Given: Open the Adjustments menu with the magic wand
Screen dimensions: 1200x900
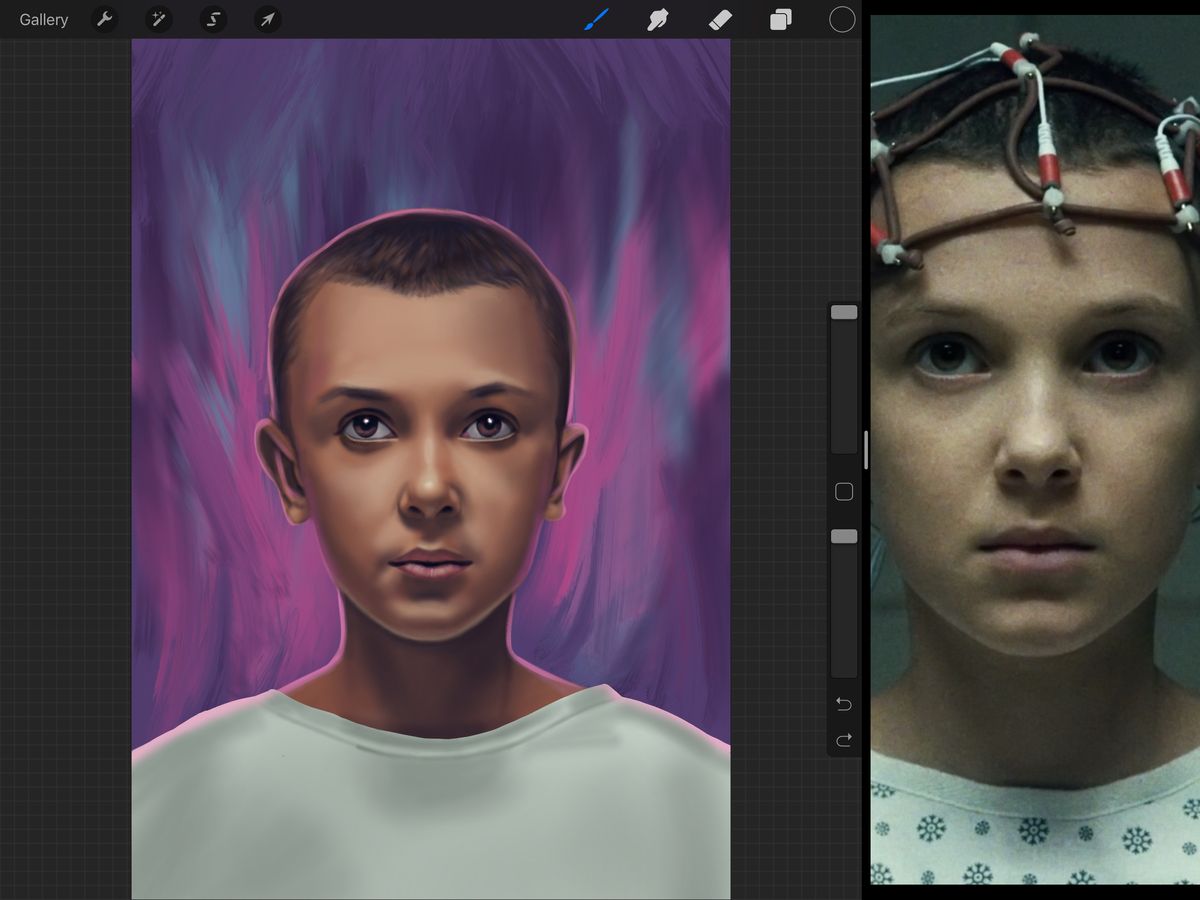Looking at the screenshot, I should 158,19.
